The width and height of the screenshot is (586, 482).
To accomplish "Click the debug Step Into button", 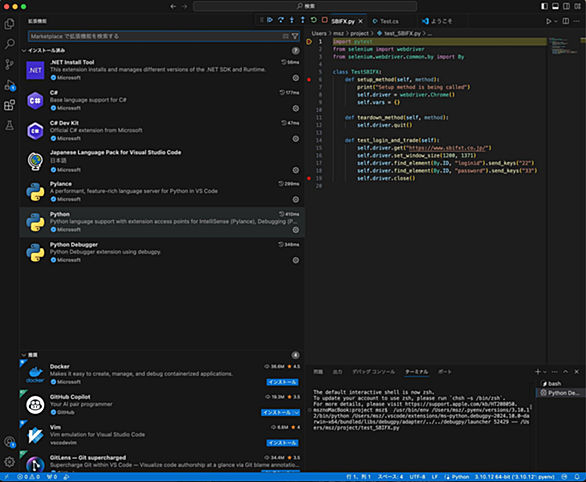I will (292, 20).
